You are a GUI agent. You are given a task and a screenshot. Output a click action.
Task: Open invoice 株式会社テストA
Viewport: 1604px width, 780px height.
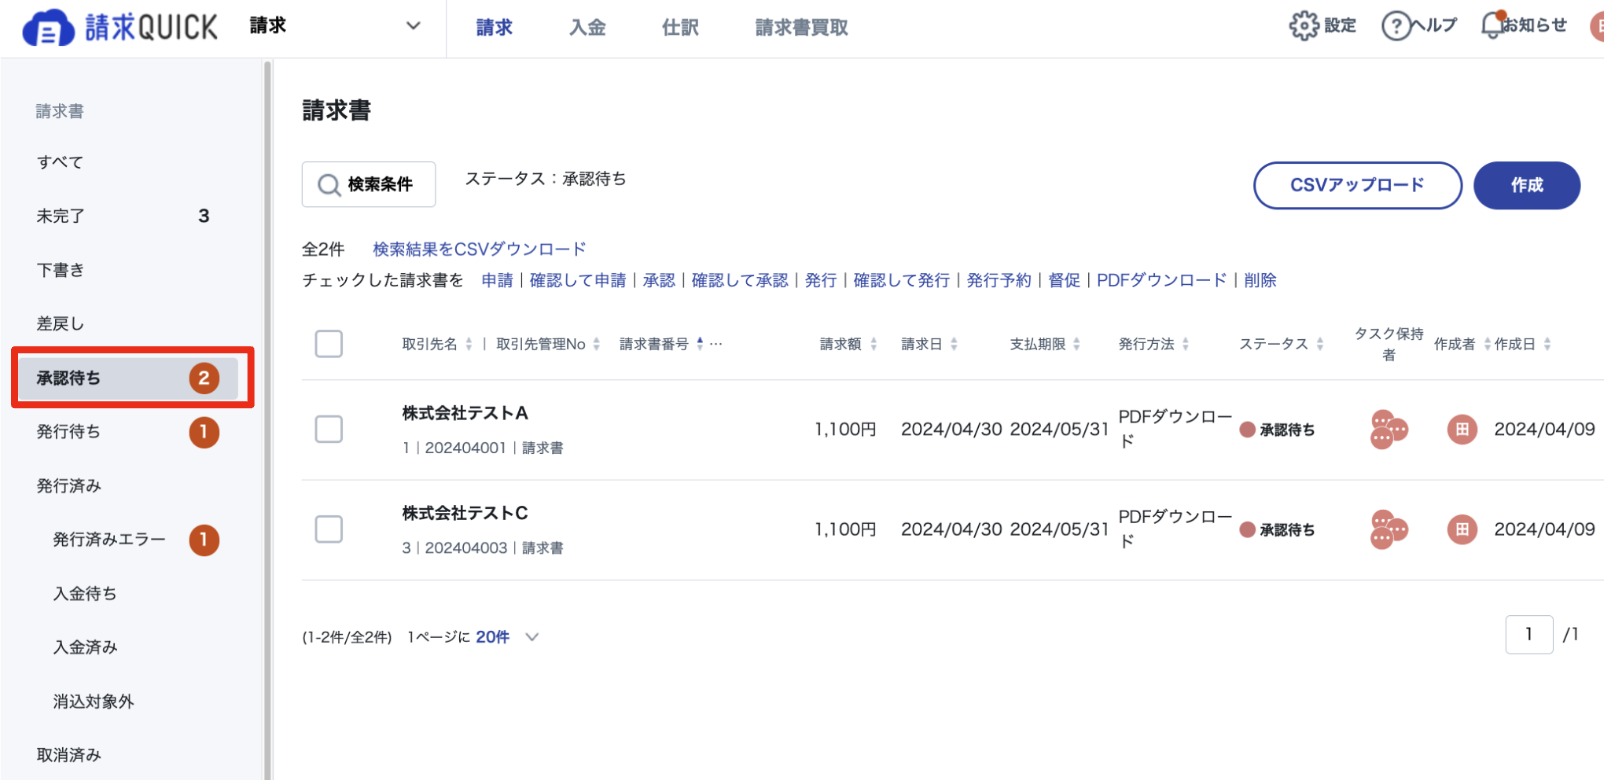[465, 413]
